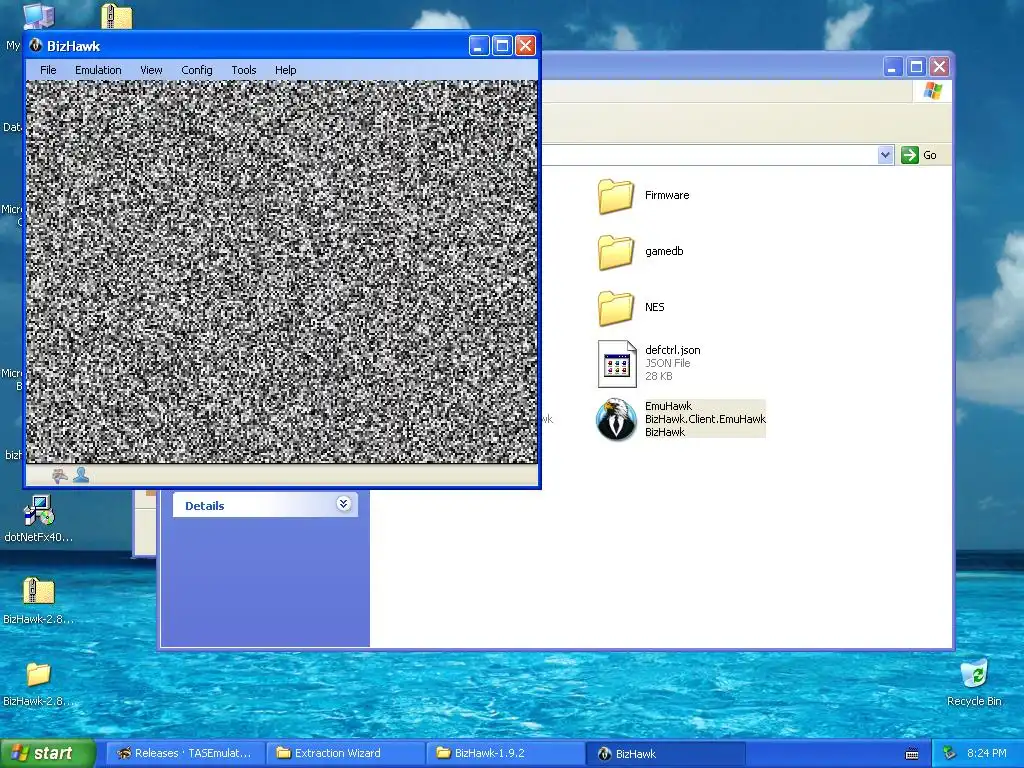Select the EmuHawk eagle application icon
Viewport: 1024px width, 768px height.
tap(616, 419)
